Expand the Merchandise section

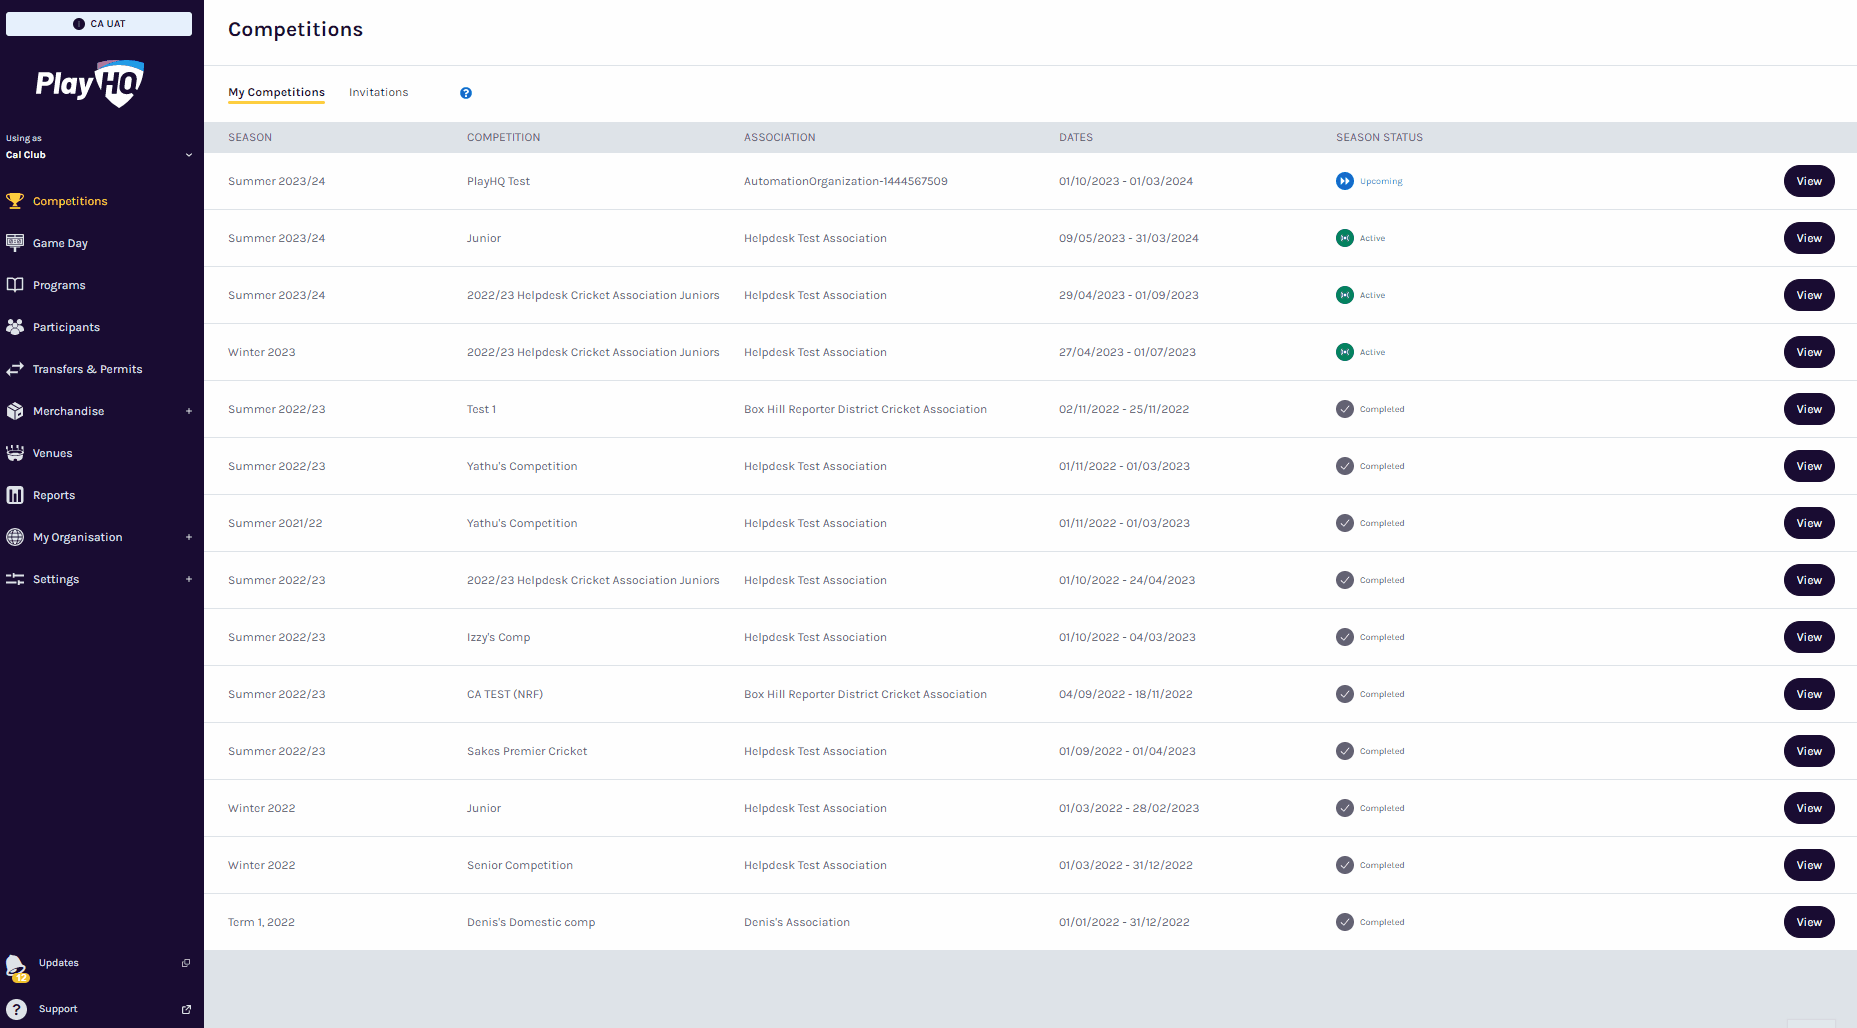point(189,411)
